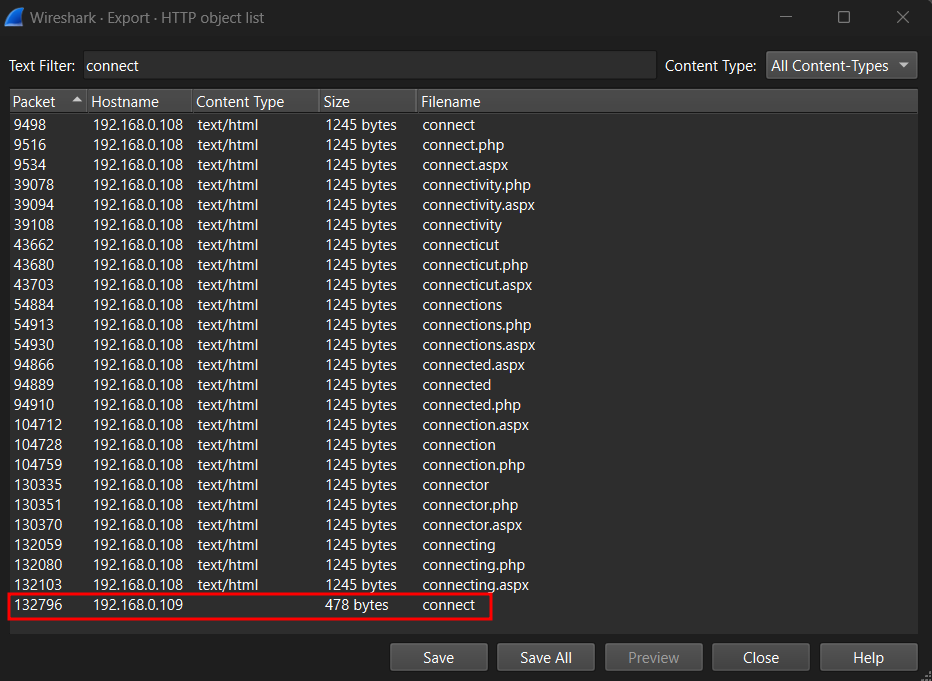Viewport: 932px width, 681px height.
Task: Select the connected.php row
Action: [464, 405]
